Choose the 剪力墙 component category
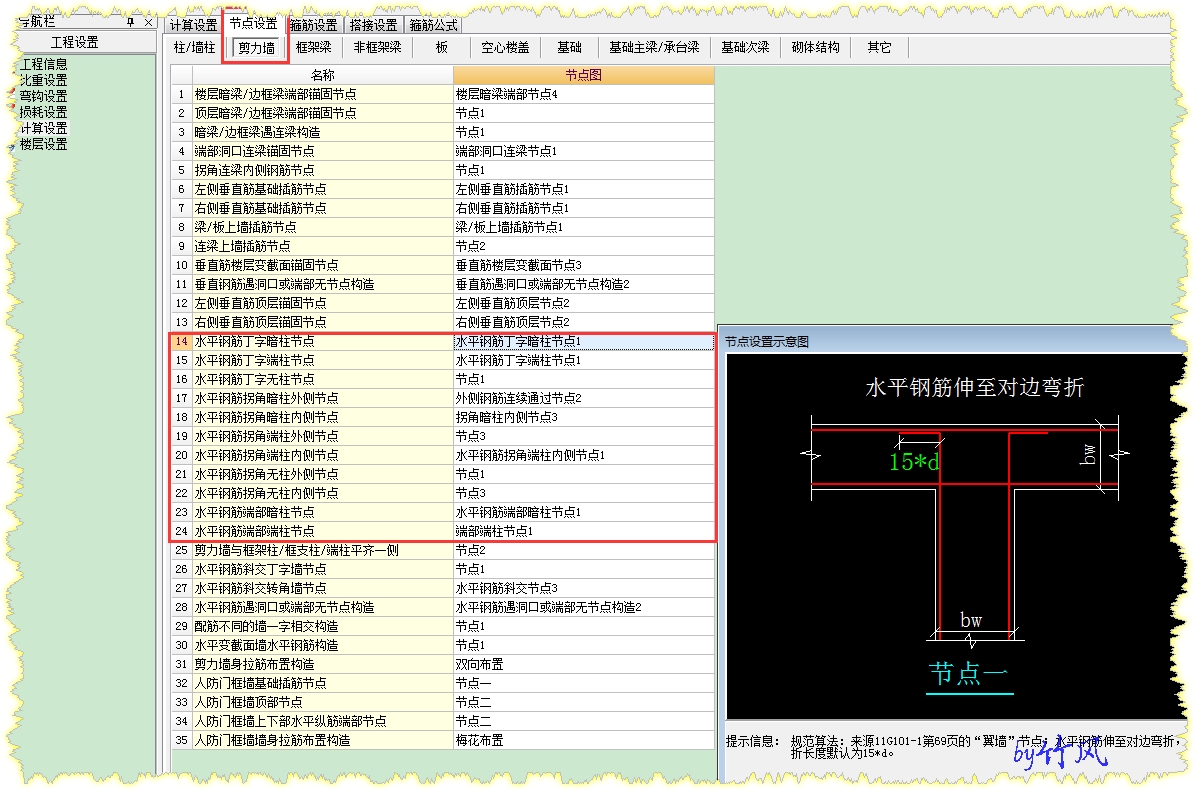 coord(257,47)
